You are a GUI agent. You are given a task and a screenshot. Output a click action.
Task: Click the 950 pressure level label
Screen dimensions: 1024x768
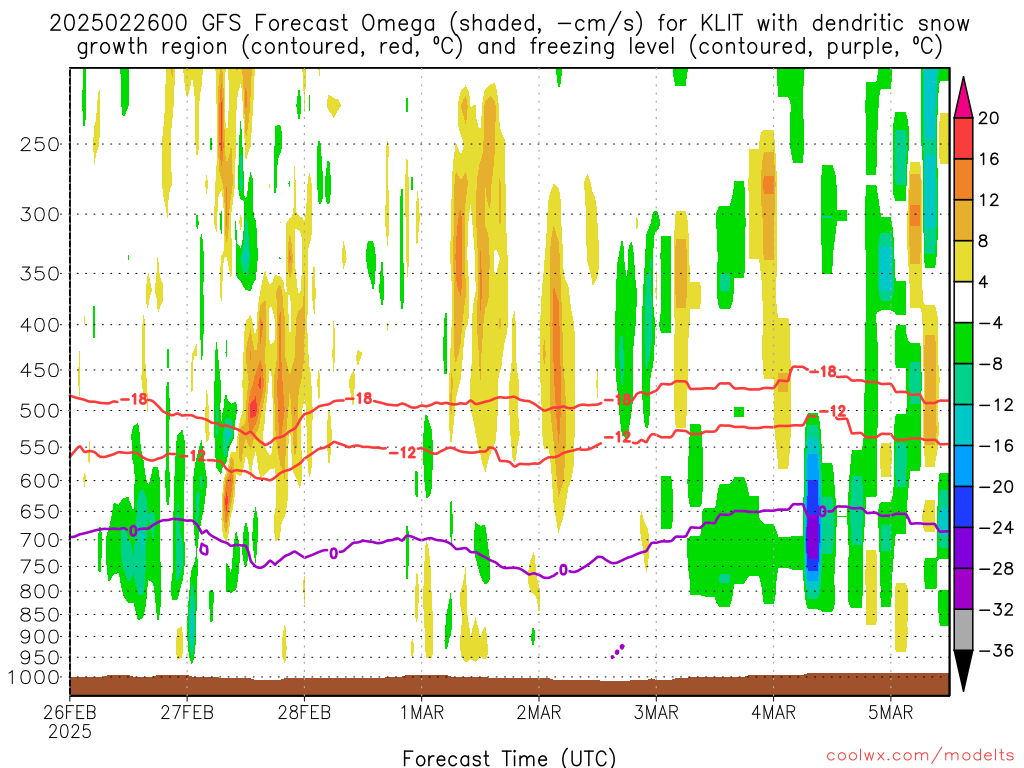click(x=40, y=658)
